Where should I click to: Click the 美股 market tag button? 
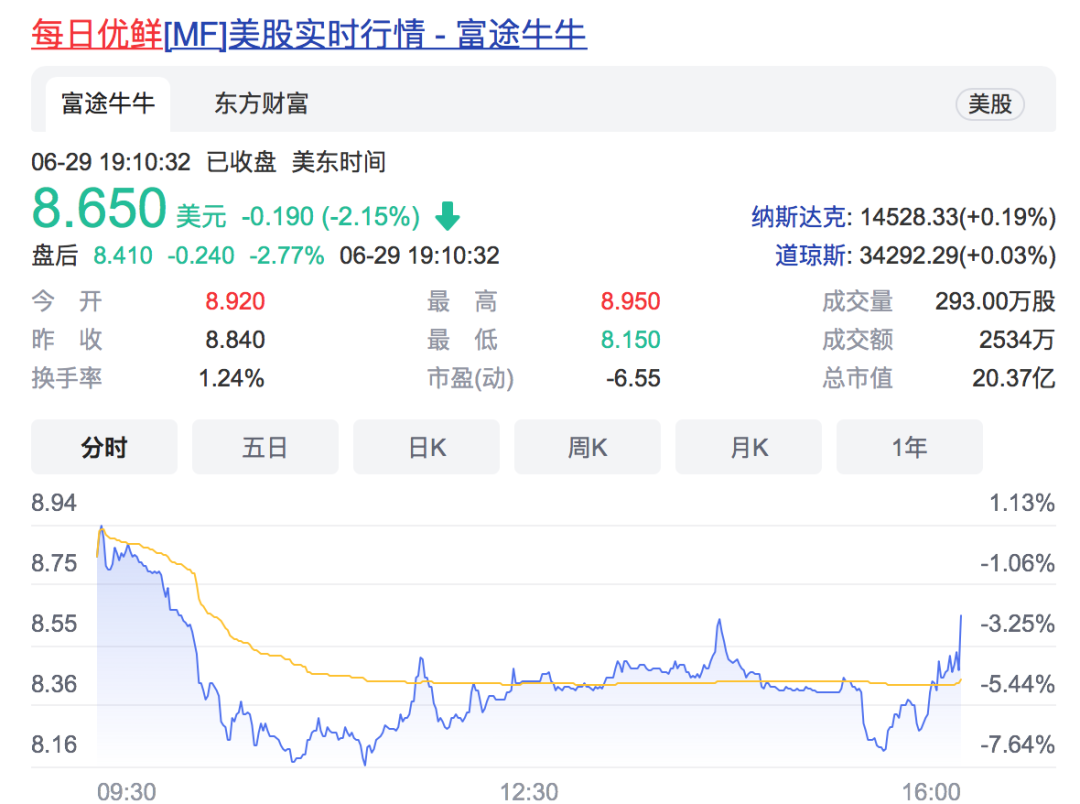pos(990,104)
